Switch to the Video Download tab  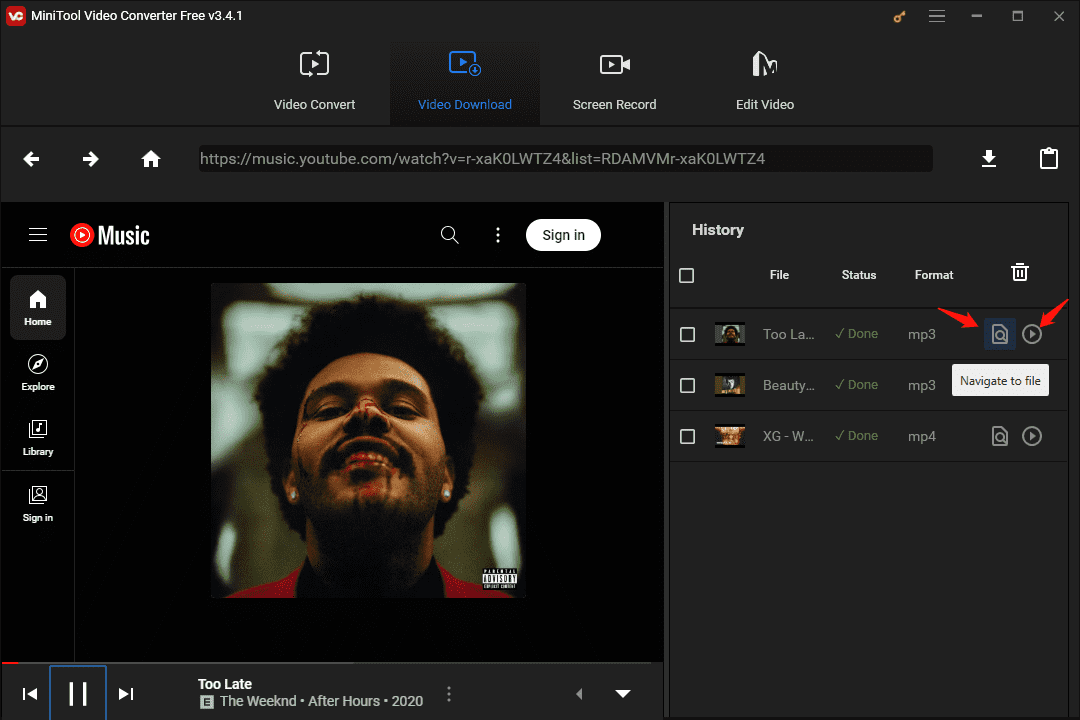[465, 83]
